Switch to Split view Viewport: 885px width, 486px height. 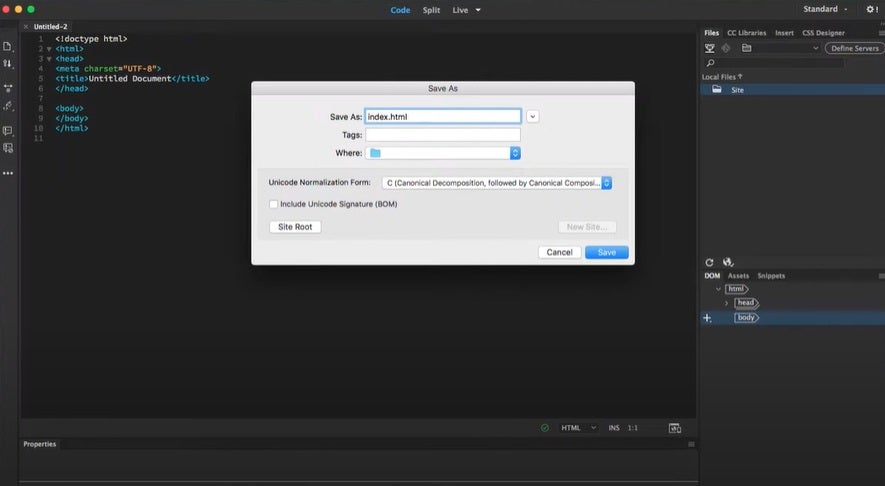point(431,10)
